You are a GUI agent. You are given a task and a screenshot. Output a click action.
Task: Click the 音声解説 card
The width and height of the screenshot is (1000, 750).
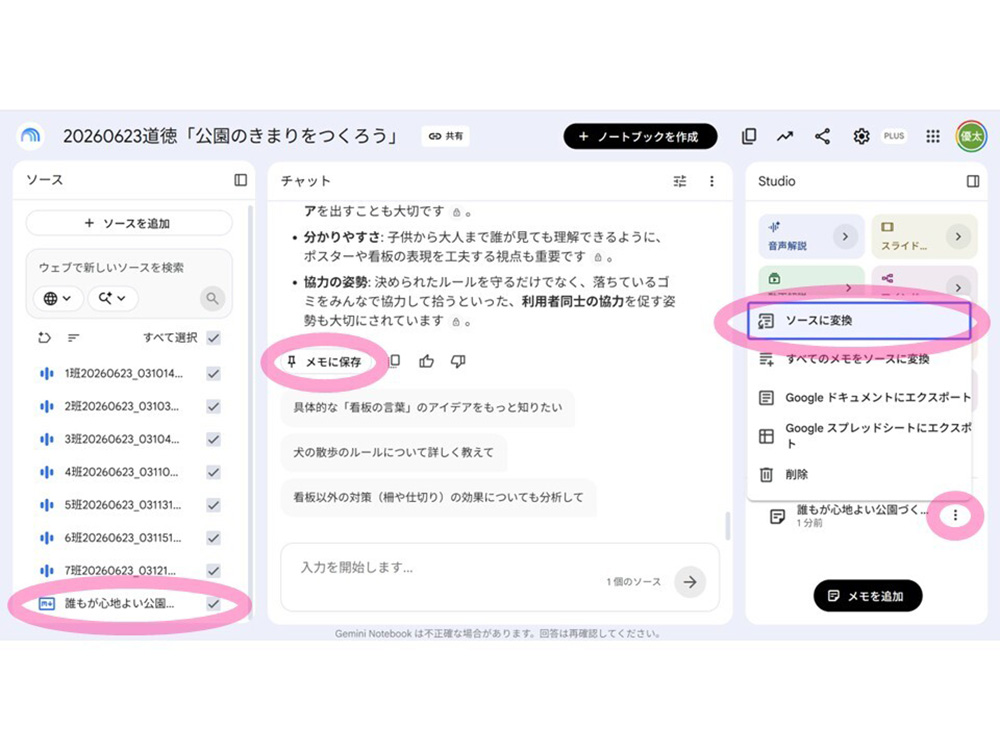811,237
